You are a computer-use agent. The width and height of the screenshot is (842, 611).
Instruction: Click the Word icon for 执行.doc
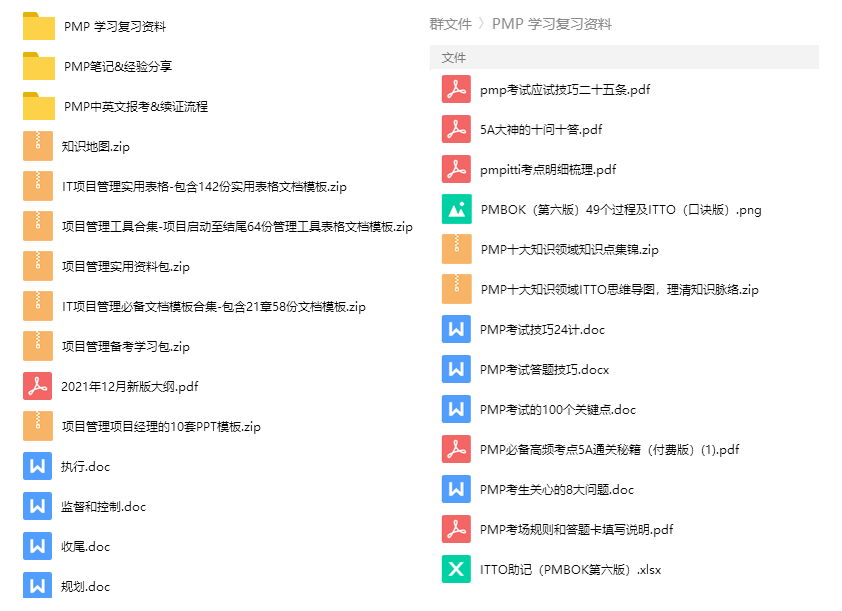coord(38,466)
